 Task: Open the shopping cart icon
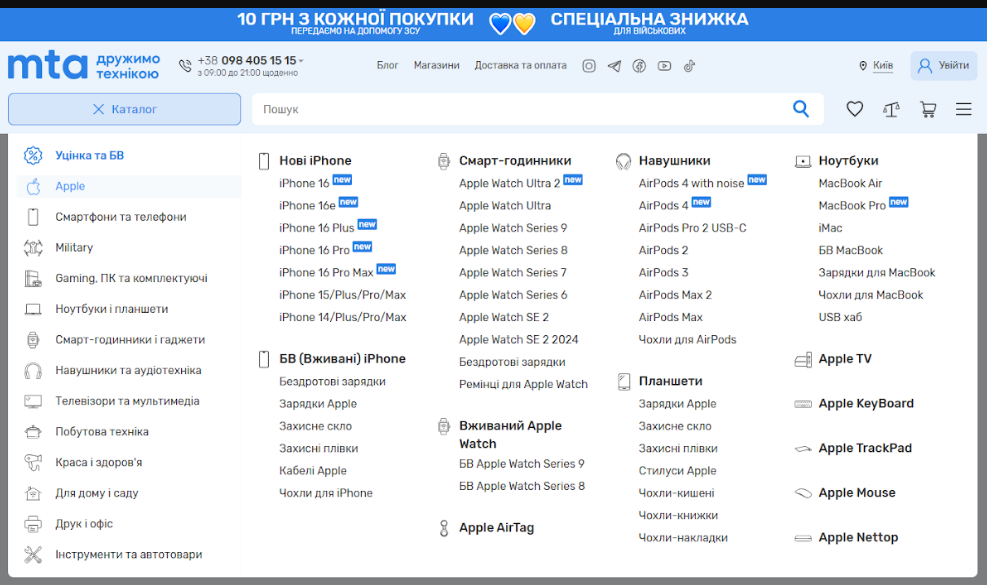click(x=928, y=110)
